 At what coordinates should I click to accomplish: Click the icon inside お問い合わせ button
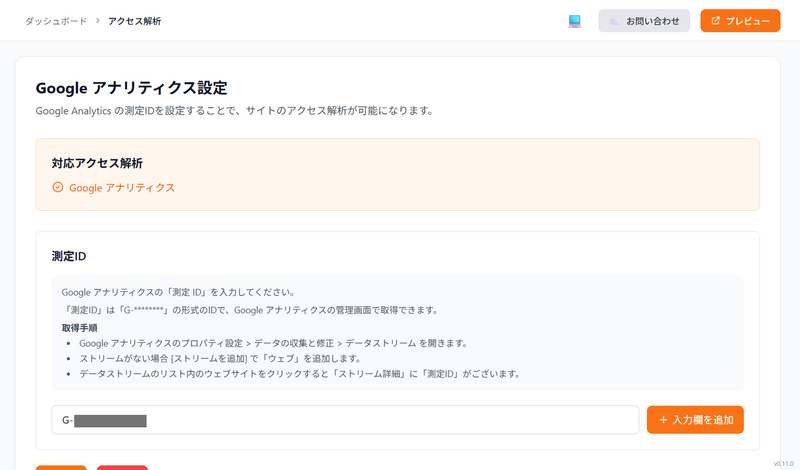point(615,21)
